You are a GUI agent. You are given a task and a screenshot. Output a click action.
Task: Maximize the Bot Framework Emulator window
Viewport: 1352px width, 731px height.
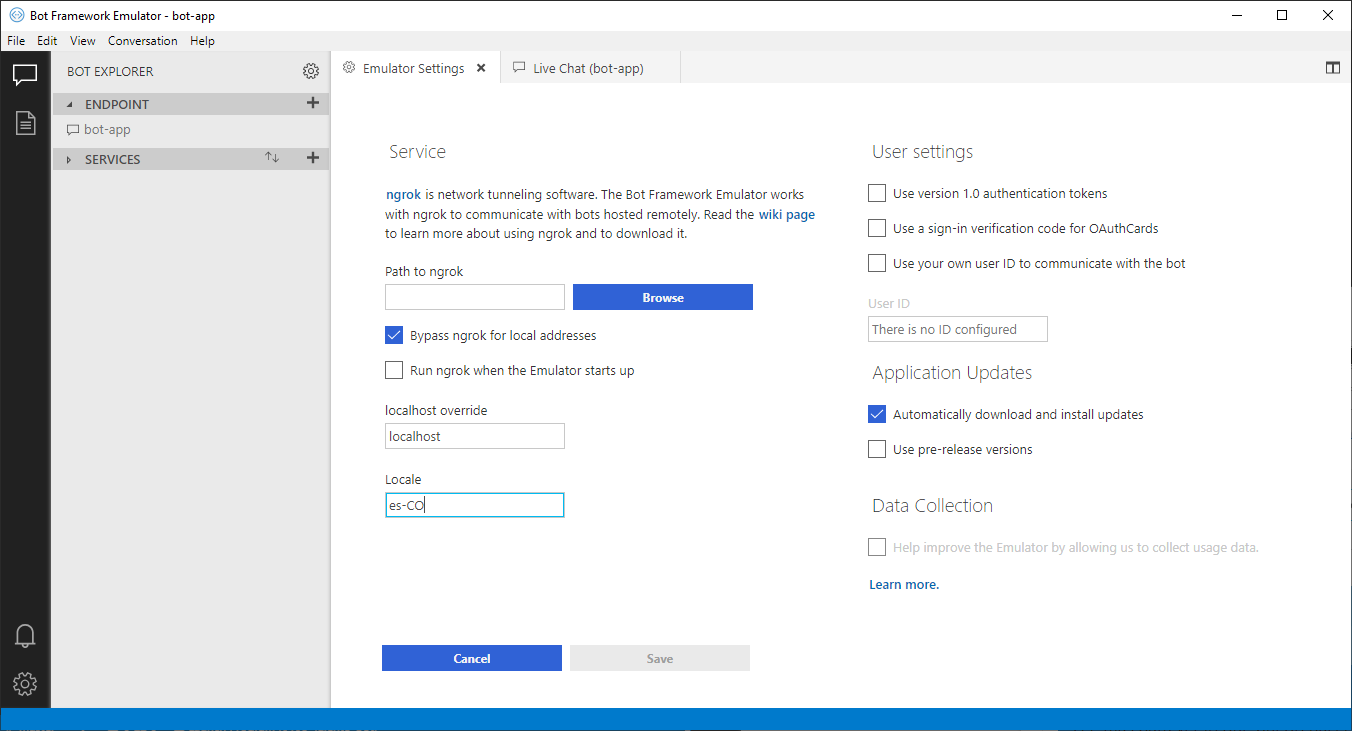click(x=1283, y=15)
